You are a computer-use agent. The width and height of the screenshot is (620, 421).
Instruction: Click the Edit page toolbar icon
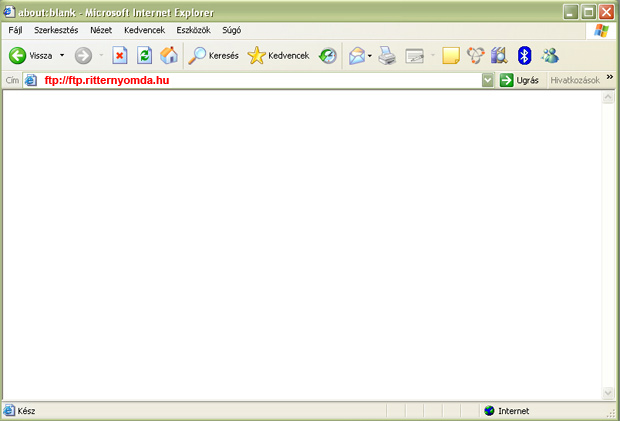coord(414,56)
